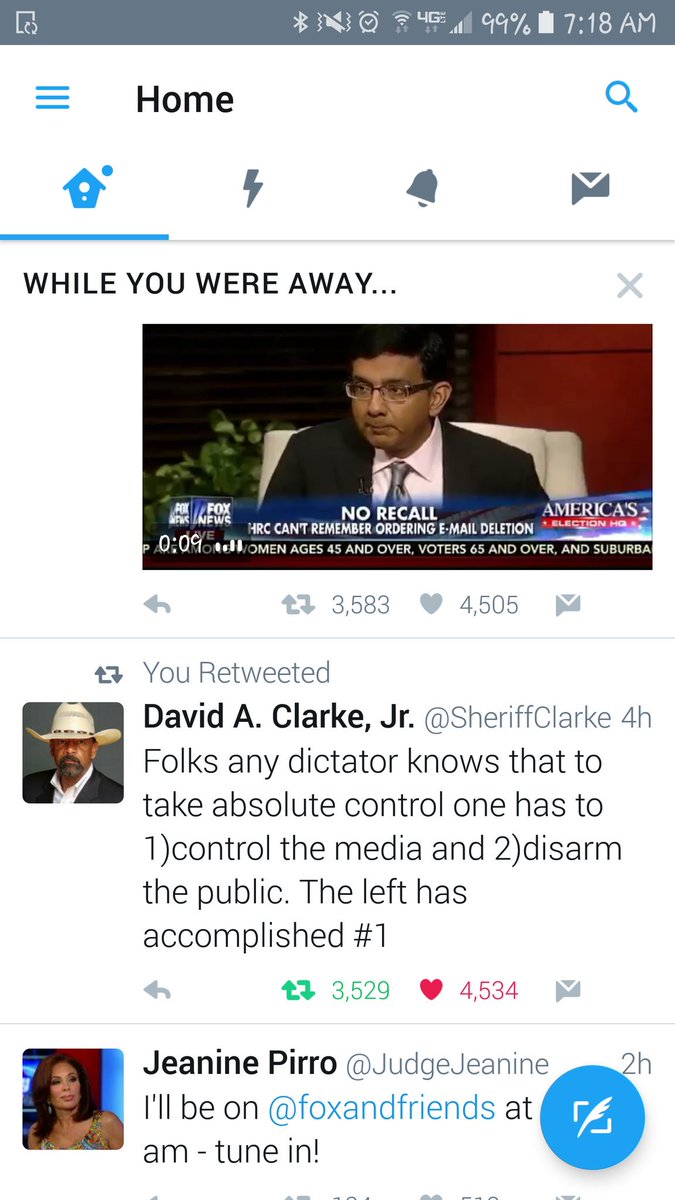Viewport: 675px width, 1200px height.
Task: Open the Moments lightning bolt tab
Action: click(253, 188)
